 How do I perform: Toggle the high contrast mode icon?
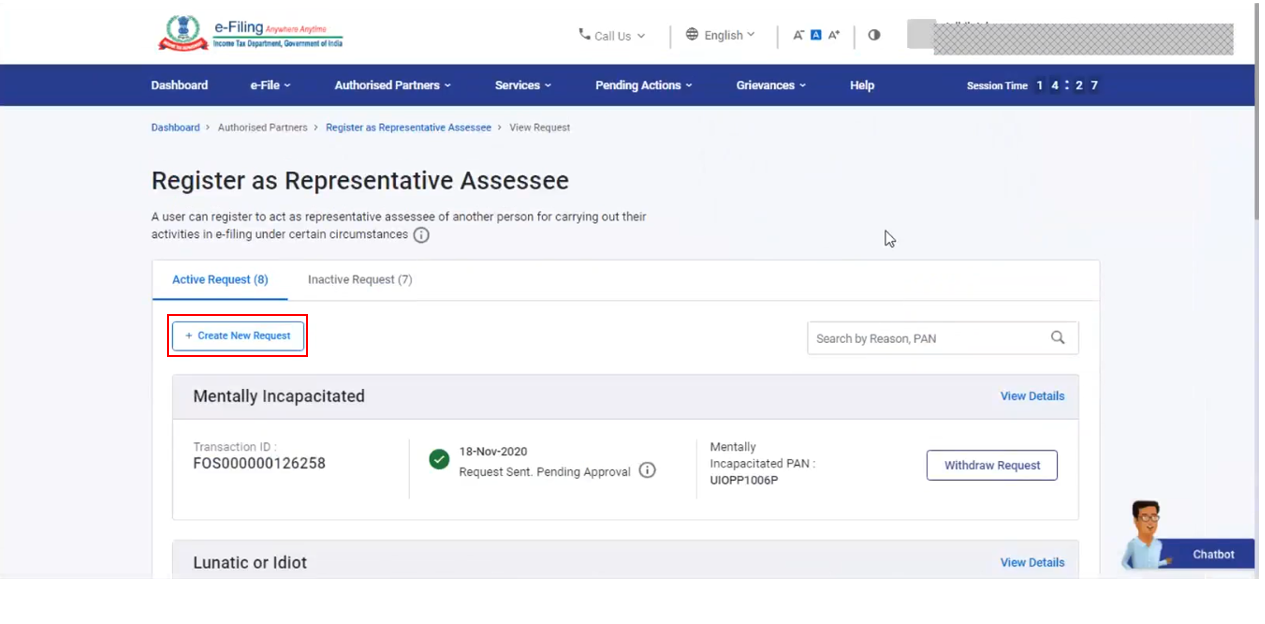[874, 35]
